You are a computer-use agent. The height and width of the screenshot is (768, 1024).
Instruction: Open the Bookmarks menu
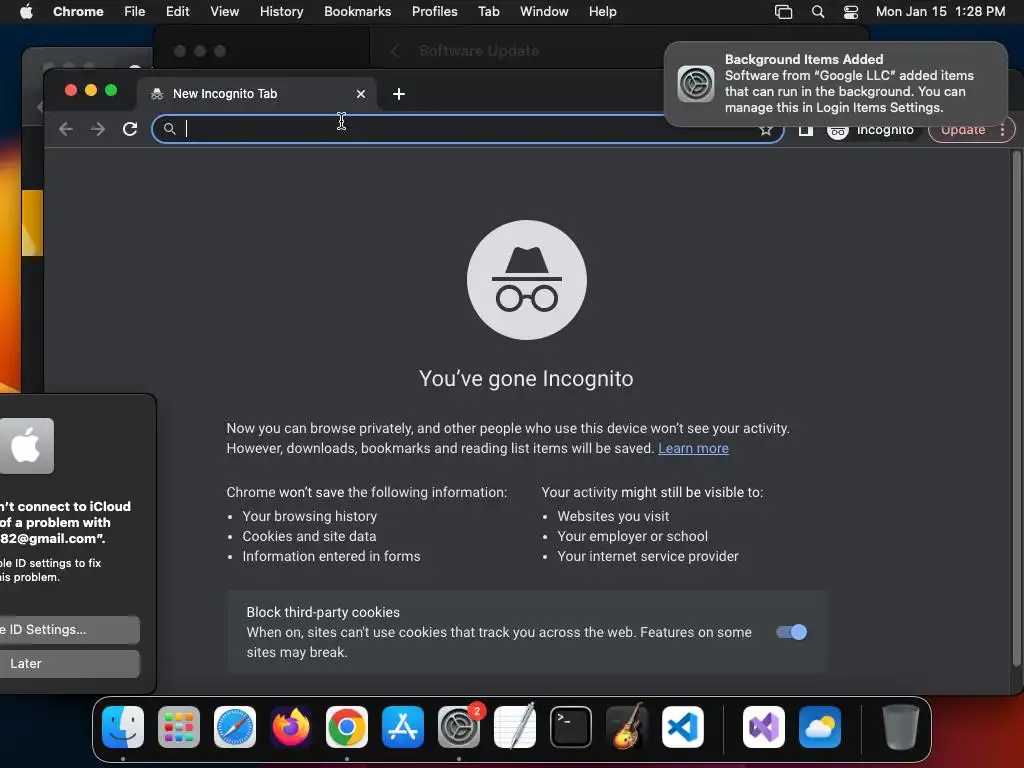point(357,12)
